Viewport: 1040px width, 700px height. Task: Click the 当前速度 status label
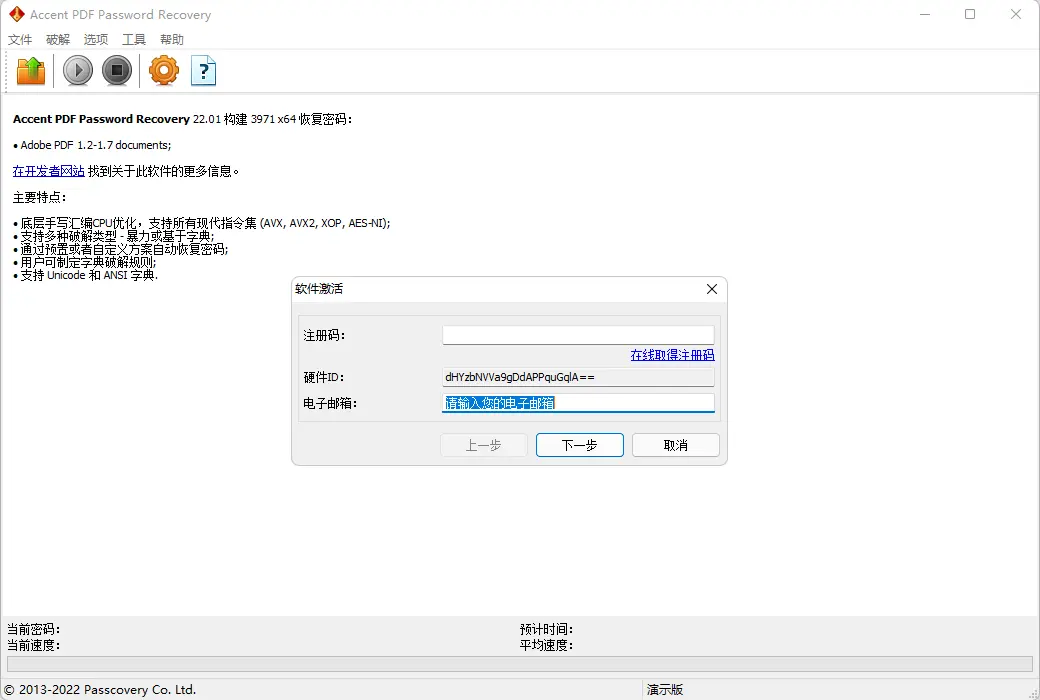click(x=33, y=645)
